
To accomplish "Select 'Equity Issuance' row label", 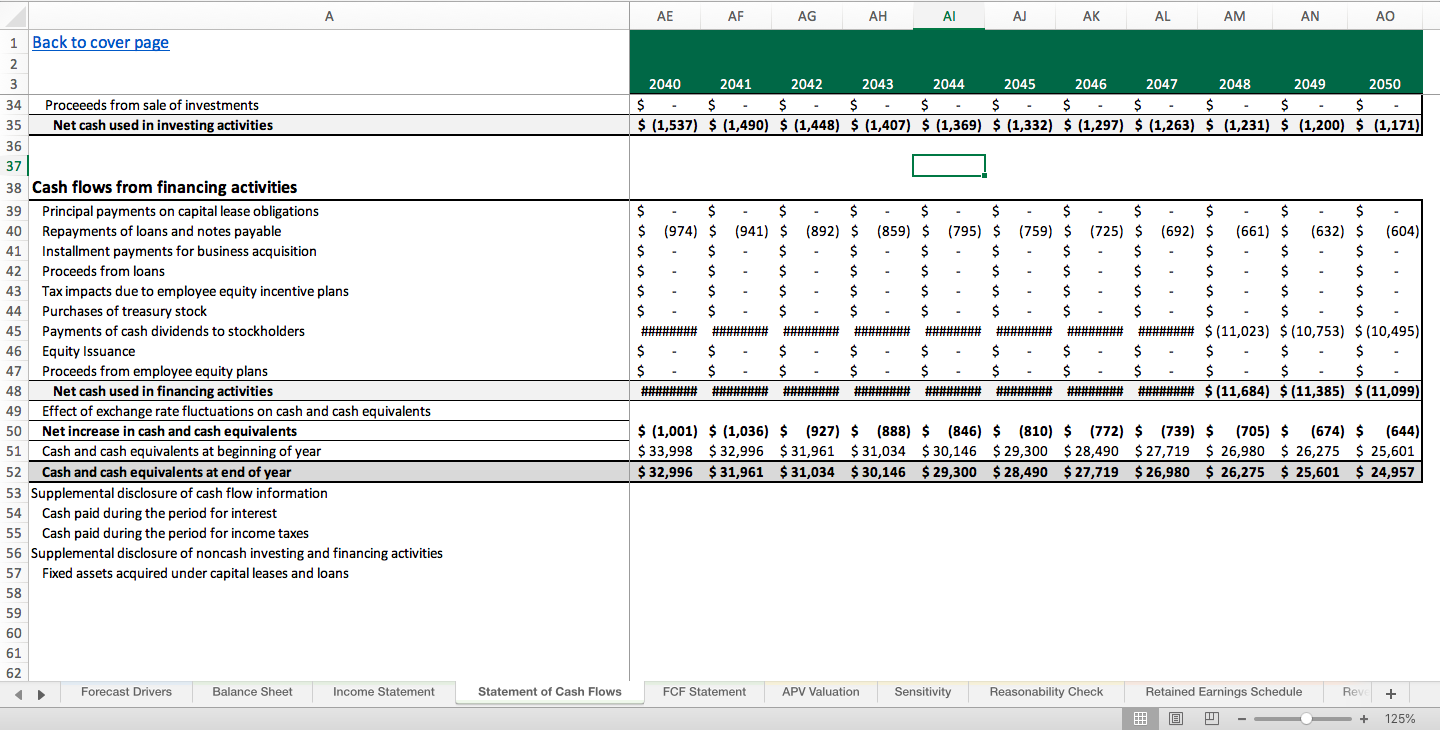I will coord(89,351).
